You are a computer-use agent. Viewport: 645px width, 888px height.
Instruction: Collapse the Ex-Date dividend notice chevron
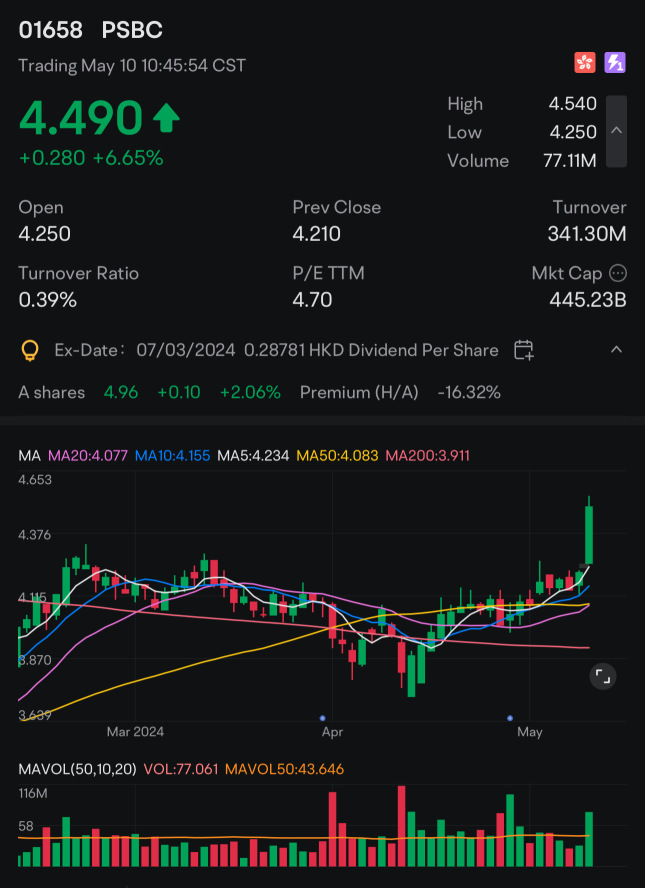[x=616, y=350]
